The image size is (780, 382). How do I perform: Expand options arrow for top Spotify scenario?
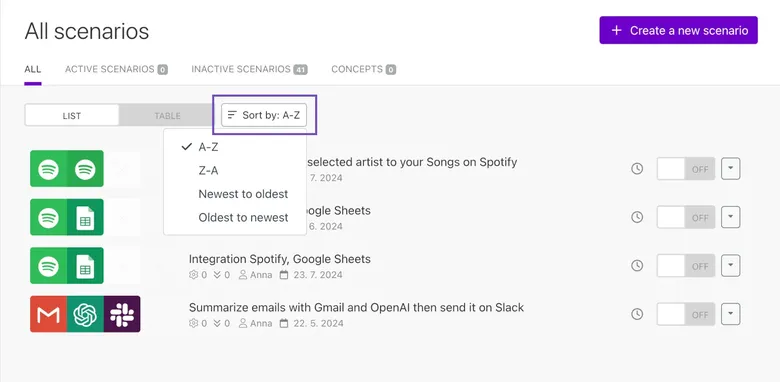pyautogui.click(x=731, y=169)
